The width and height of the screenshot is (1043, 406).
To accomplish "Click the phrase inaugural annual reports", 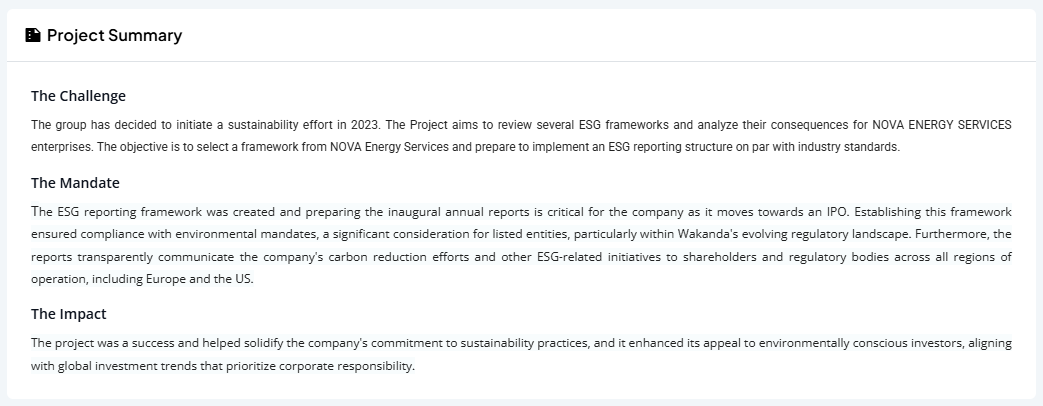I will point(459,212).
